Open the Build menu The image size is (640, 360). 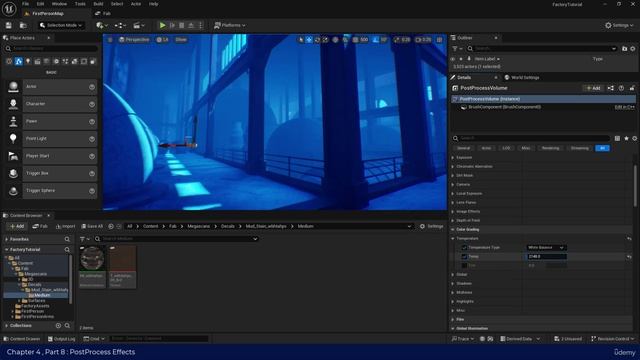point(98,4)
